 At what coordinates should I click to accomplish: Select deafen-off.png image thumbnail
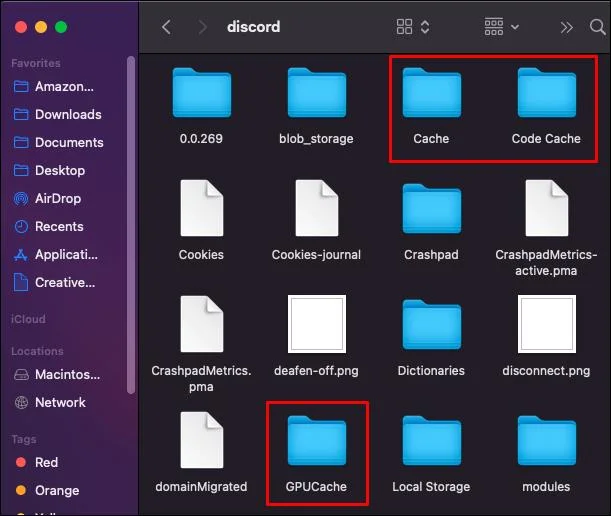[316, 324]
